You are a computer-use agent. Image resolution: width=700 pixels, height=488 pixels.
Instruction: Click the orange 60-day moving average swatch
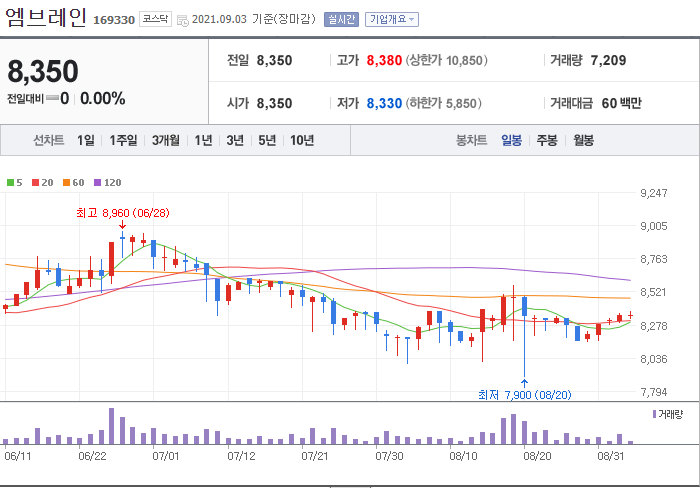point(67,182)
